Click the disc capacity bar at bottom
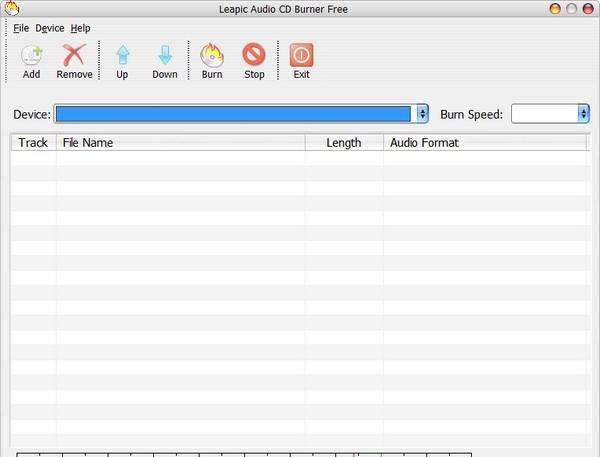This screenshot has height=457, width=600. point(244,455)
